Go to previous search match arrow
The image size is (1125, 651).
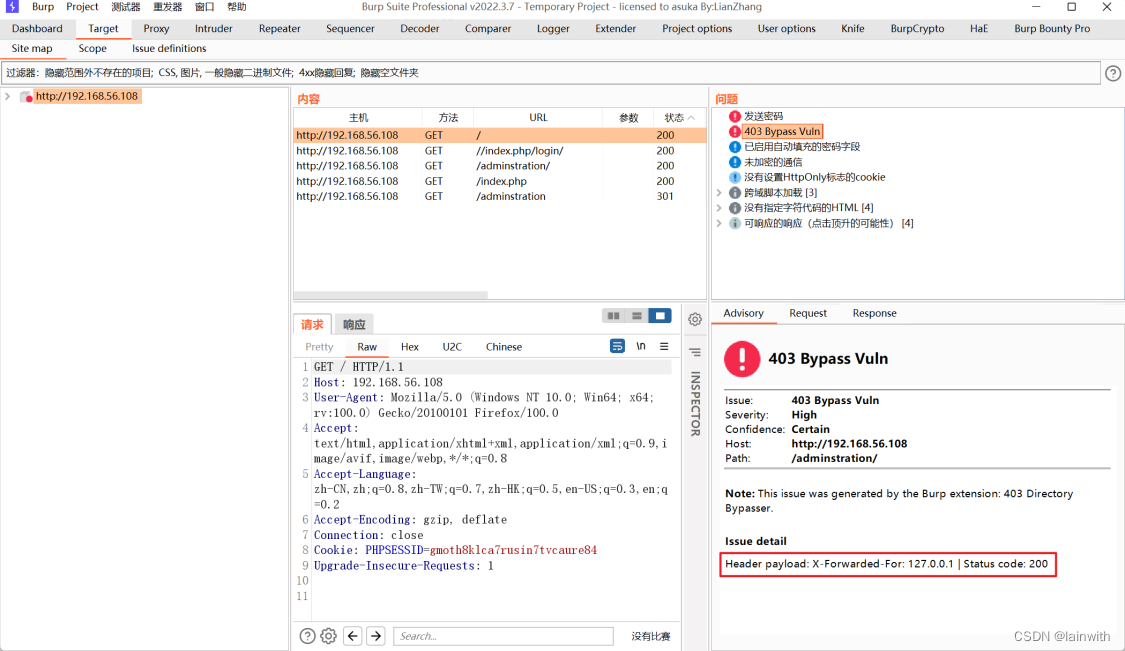(352, 636)
